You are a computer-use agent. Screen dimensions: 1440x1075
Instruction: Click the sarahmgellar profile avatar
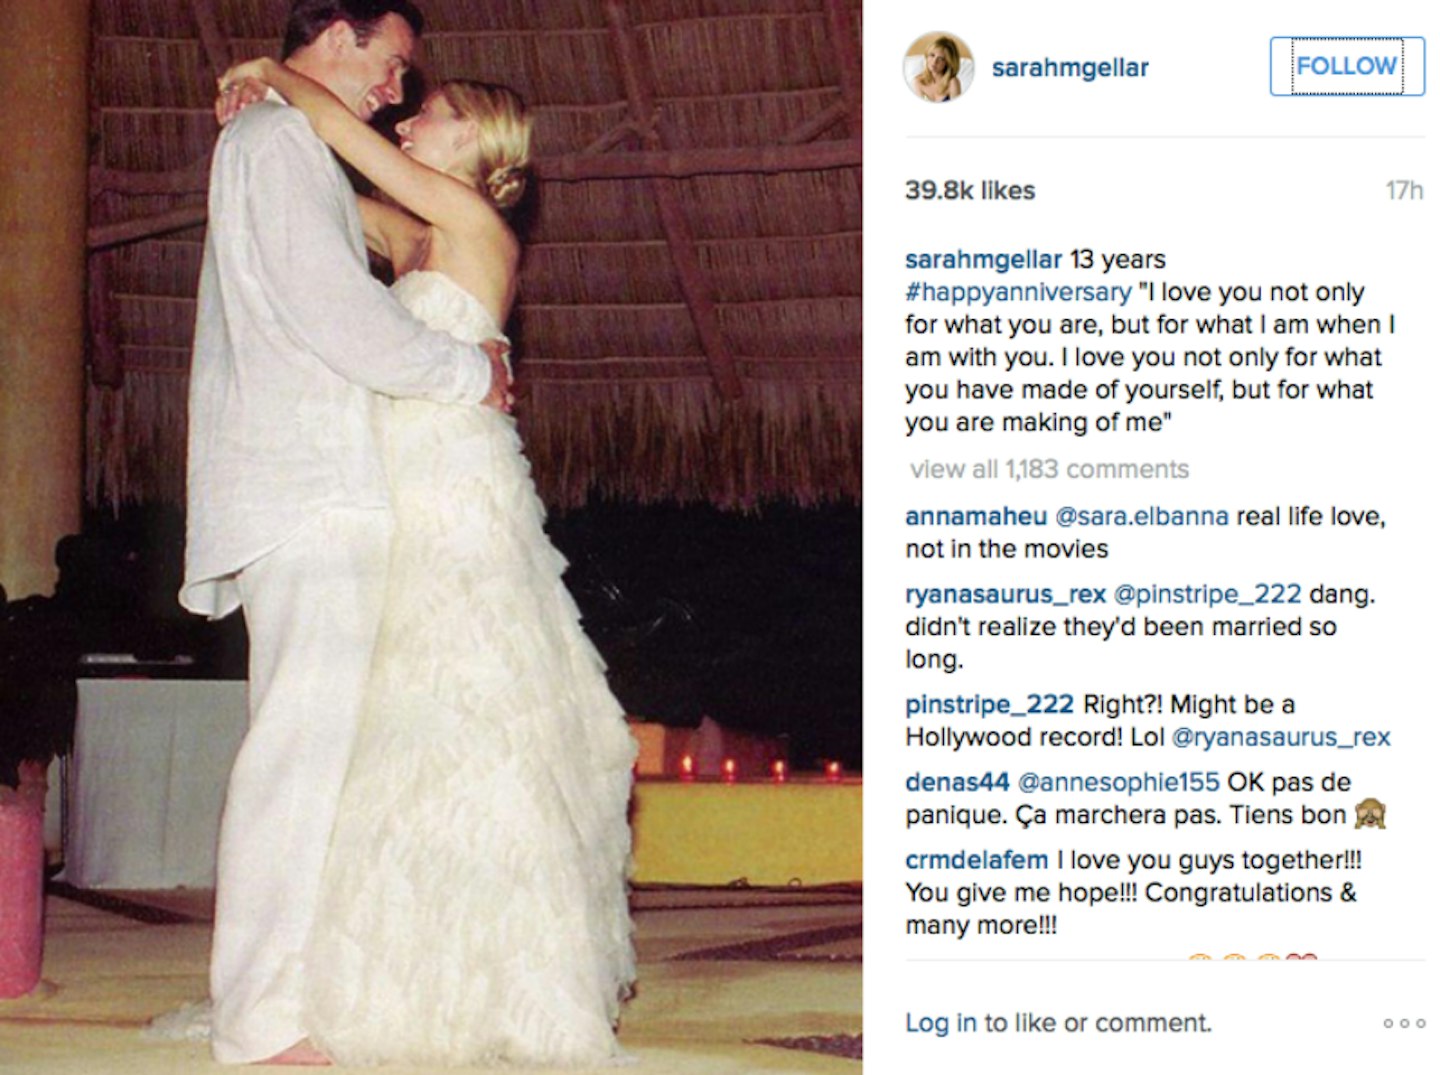pos(938,67)
